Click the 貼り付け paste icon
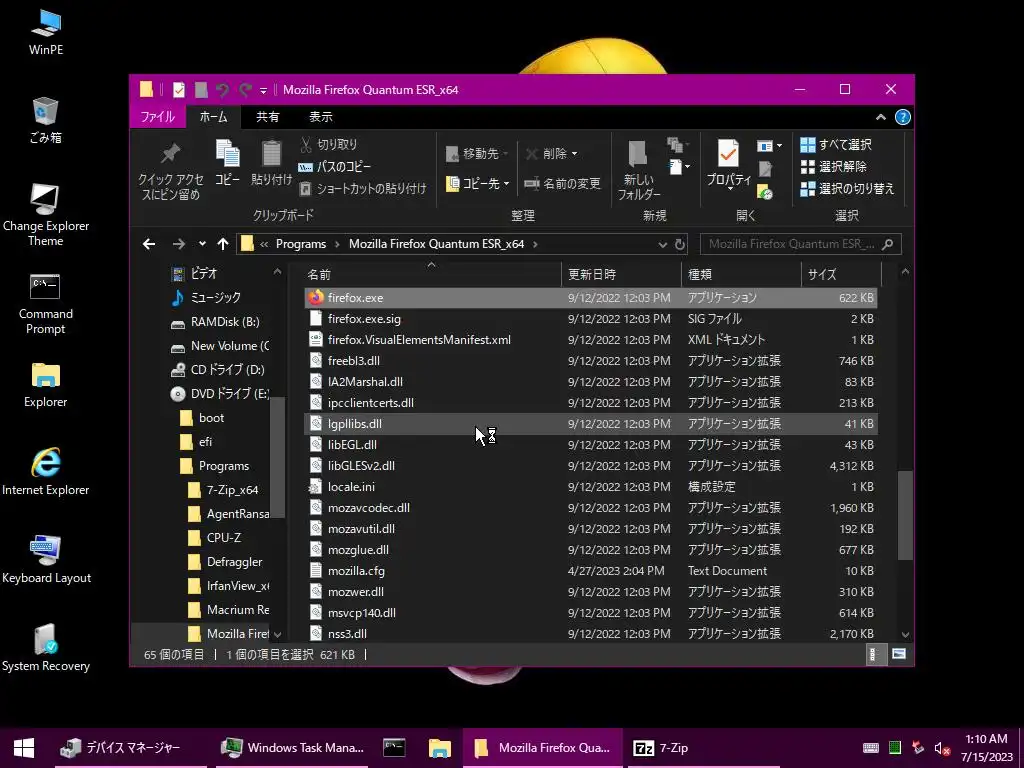The width and height of the screenshot is (1024, 768). click(x=271, y=154)
